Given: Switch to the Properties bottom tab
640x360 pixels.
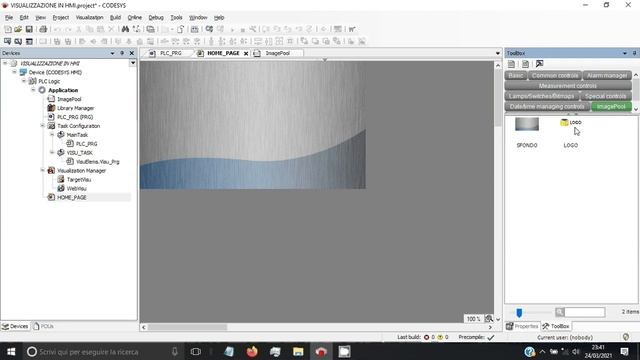Looking at the screenshot, I should [522, 326].
